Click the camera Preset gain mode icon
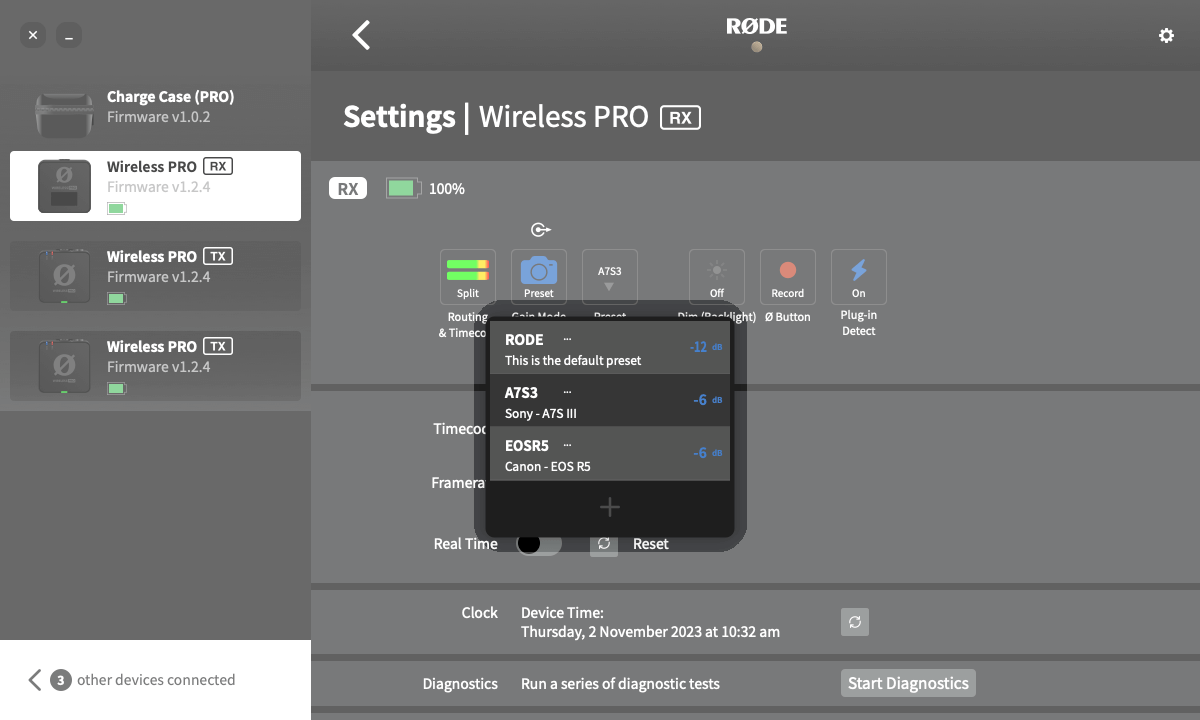Image resolution: width=1200 pixels, height=720 pixels. [x=539, y=270]
